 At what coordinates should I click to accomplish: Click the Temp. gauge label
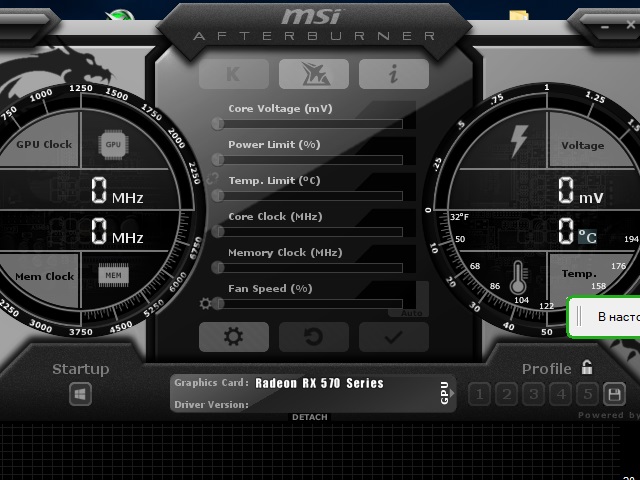click(579, 273)
